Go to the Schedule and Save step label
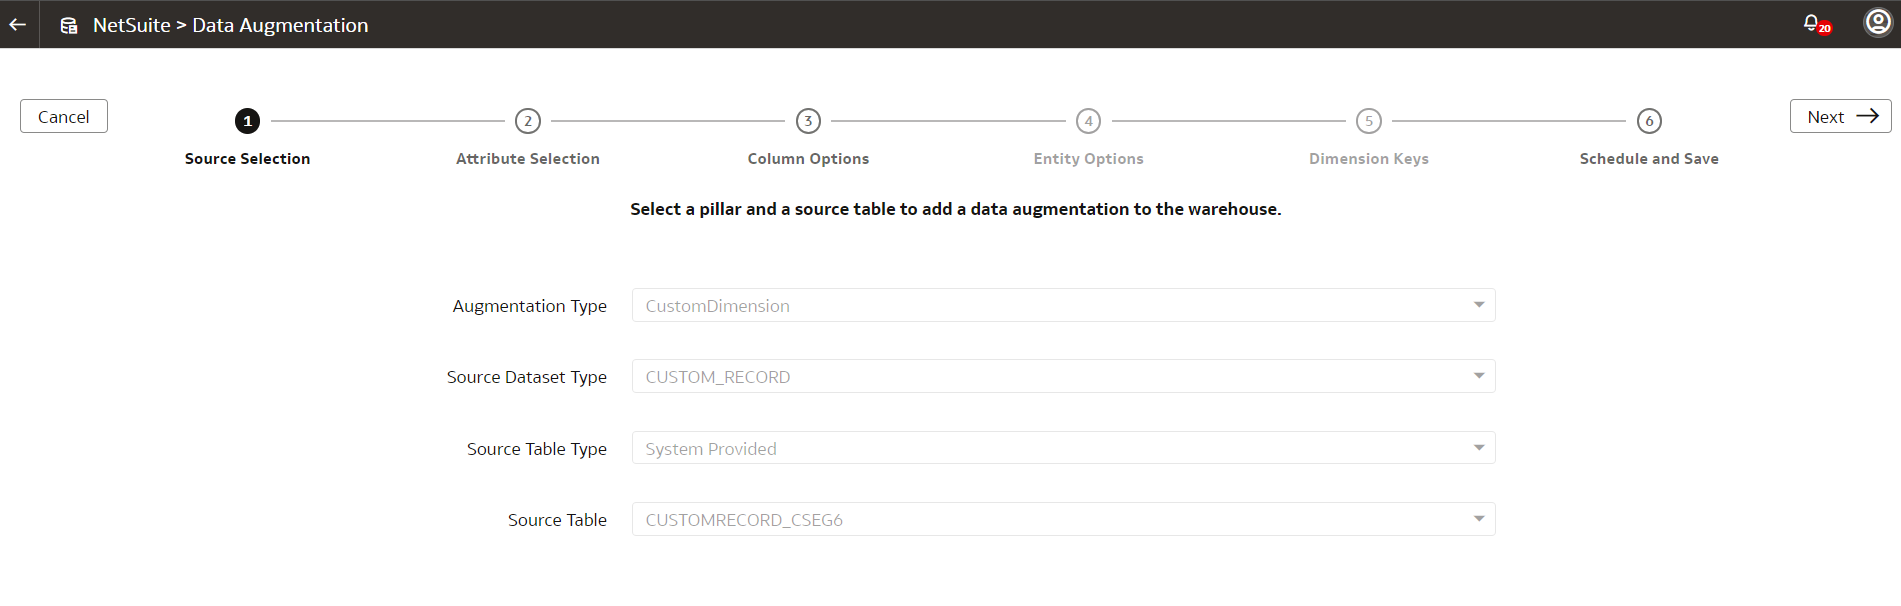The width and height of the screenshot is (1901, 606). point(1649,159)
